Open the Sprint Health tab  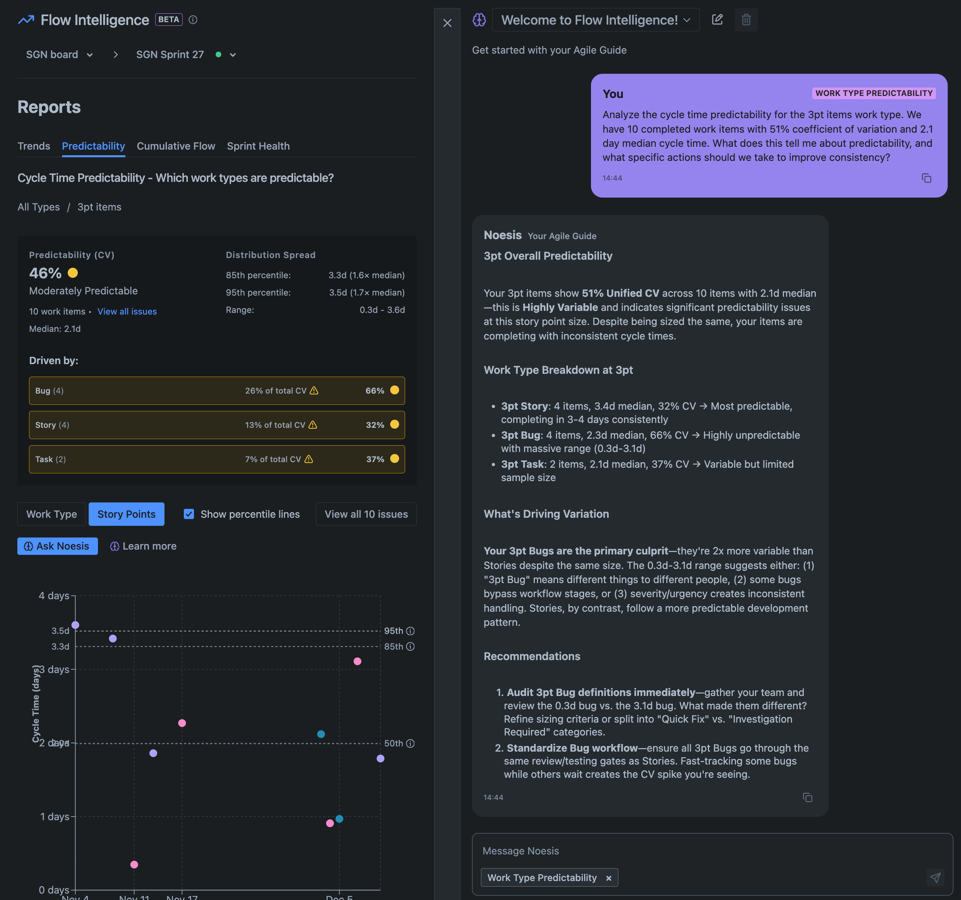(x=258, y=146)
